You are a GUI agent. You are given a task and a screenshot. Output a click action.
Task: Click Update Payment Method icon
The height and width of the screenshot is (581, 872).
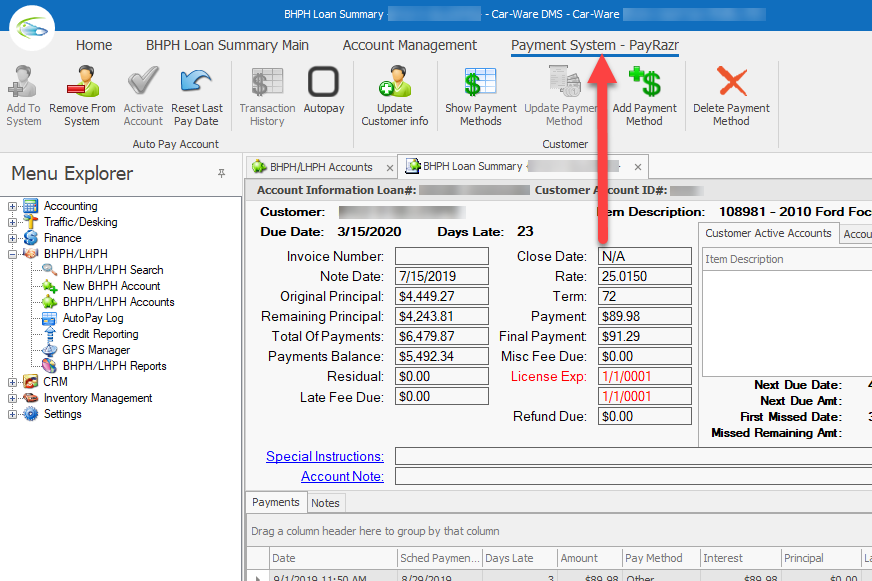point(564,81)
